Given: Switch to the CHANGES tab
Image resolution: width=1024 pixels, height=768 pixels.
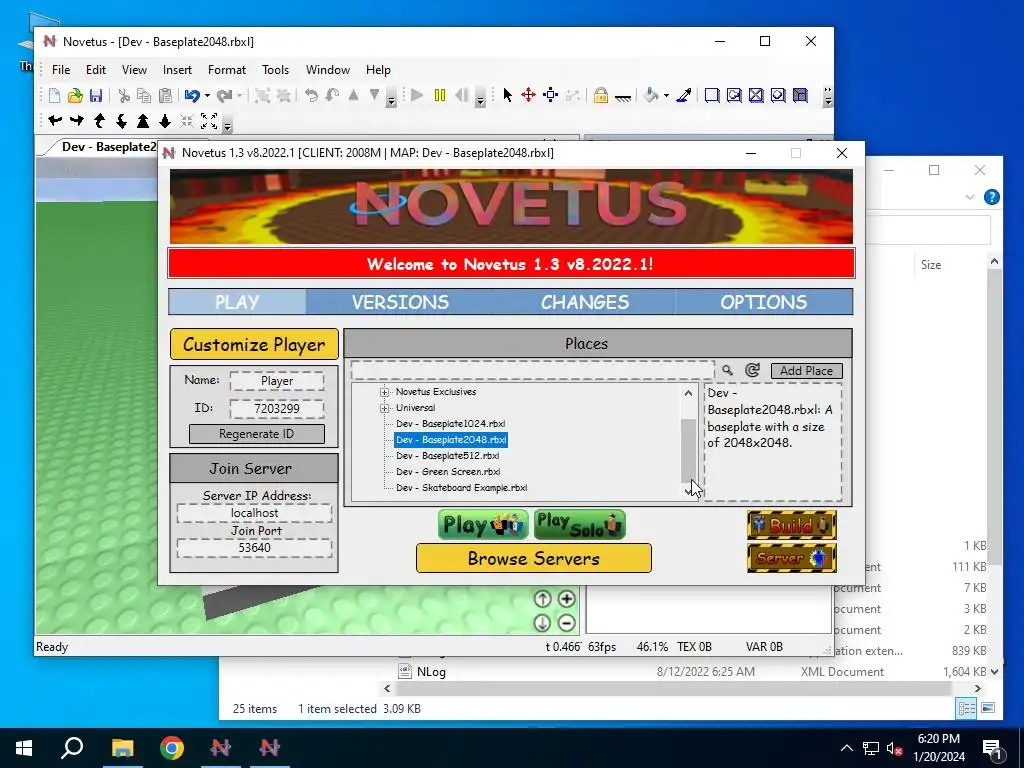Looking at the screenshot, I should click(x=584, y=302).
